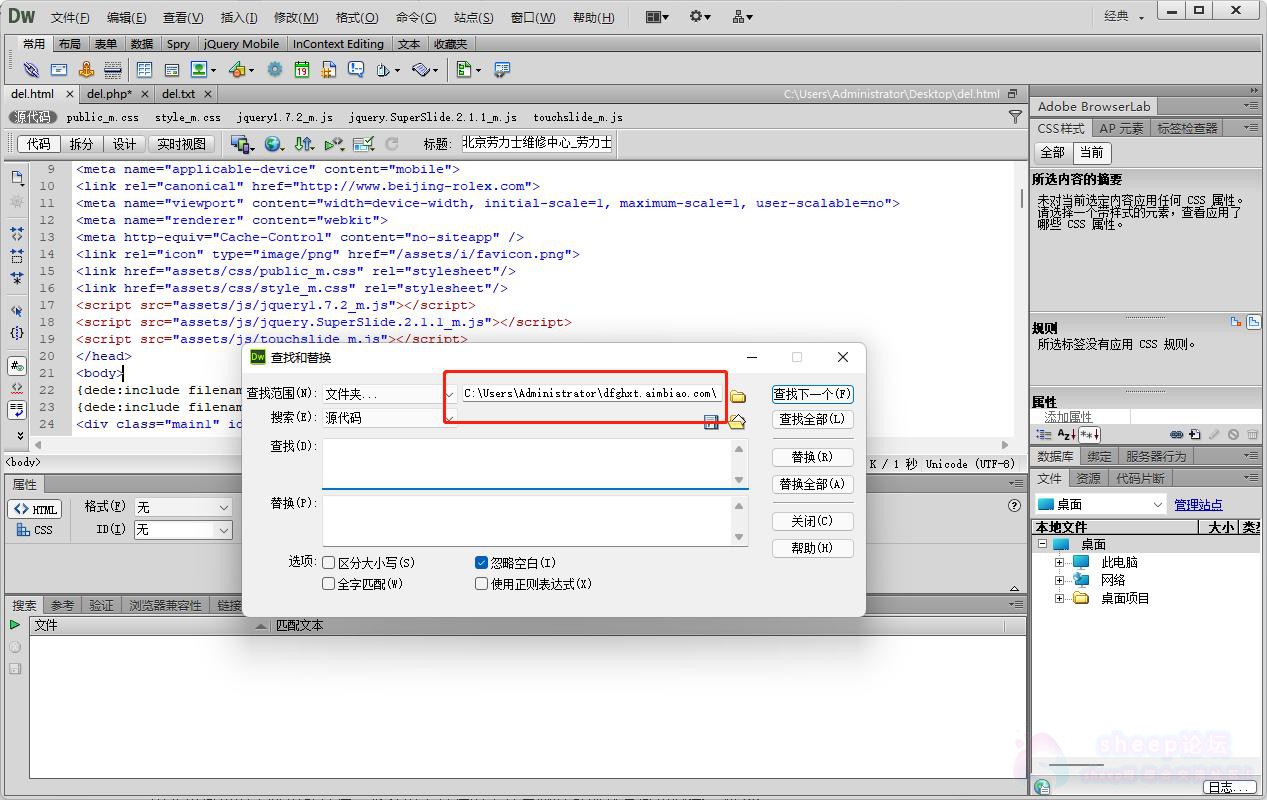Open the File Management arrows icon
The image size is (1267, 800).
point(303,144)
